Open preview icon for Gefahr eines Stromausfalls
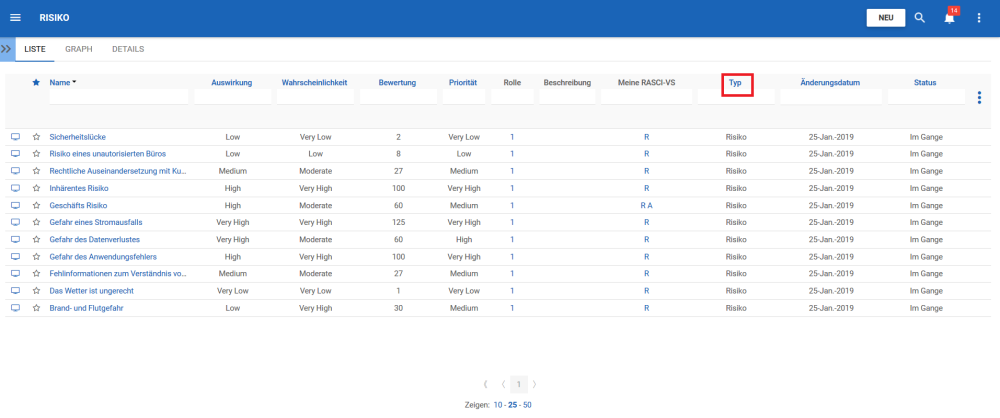 [15, 222]
